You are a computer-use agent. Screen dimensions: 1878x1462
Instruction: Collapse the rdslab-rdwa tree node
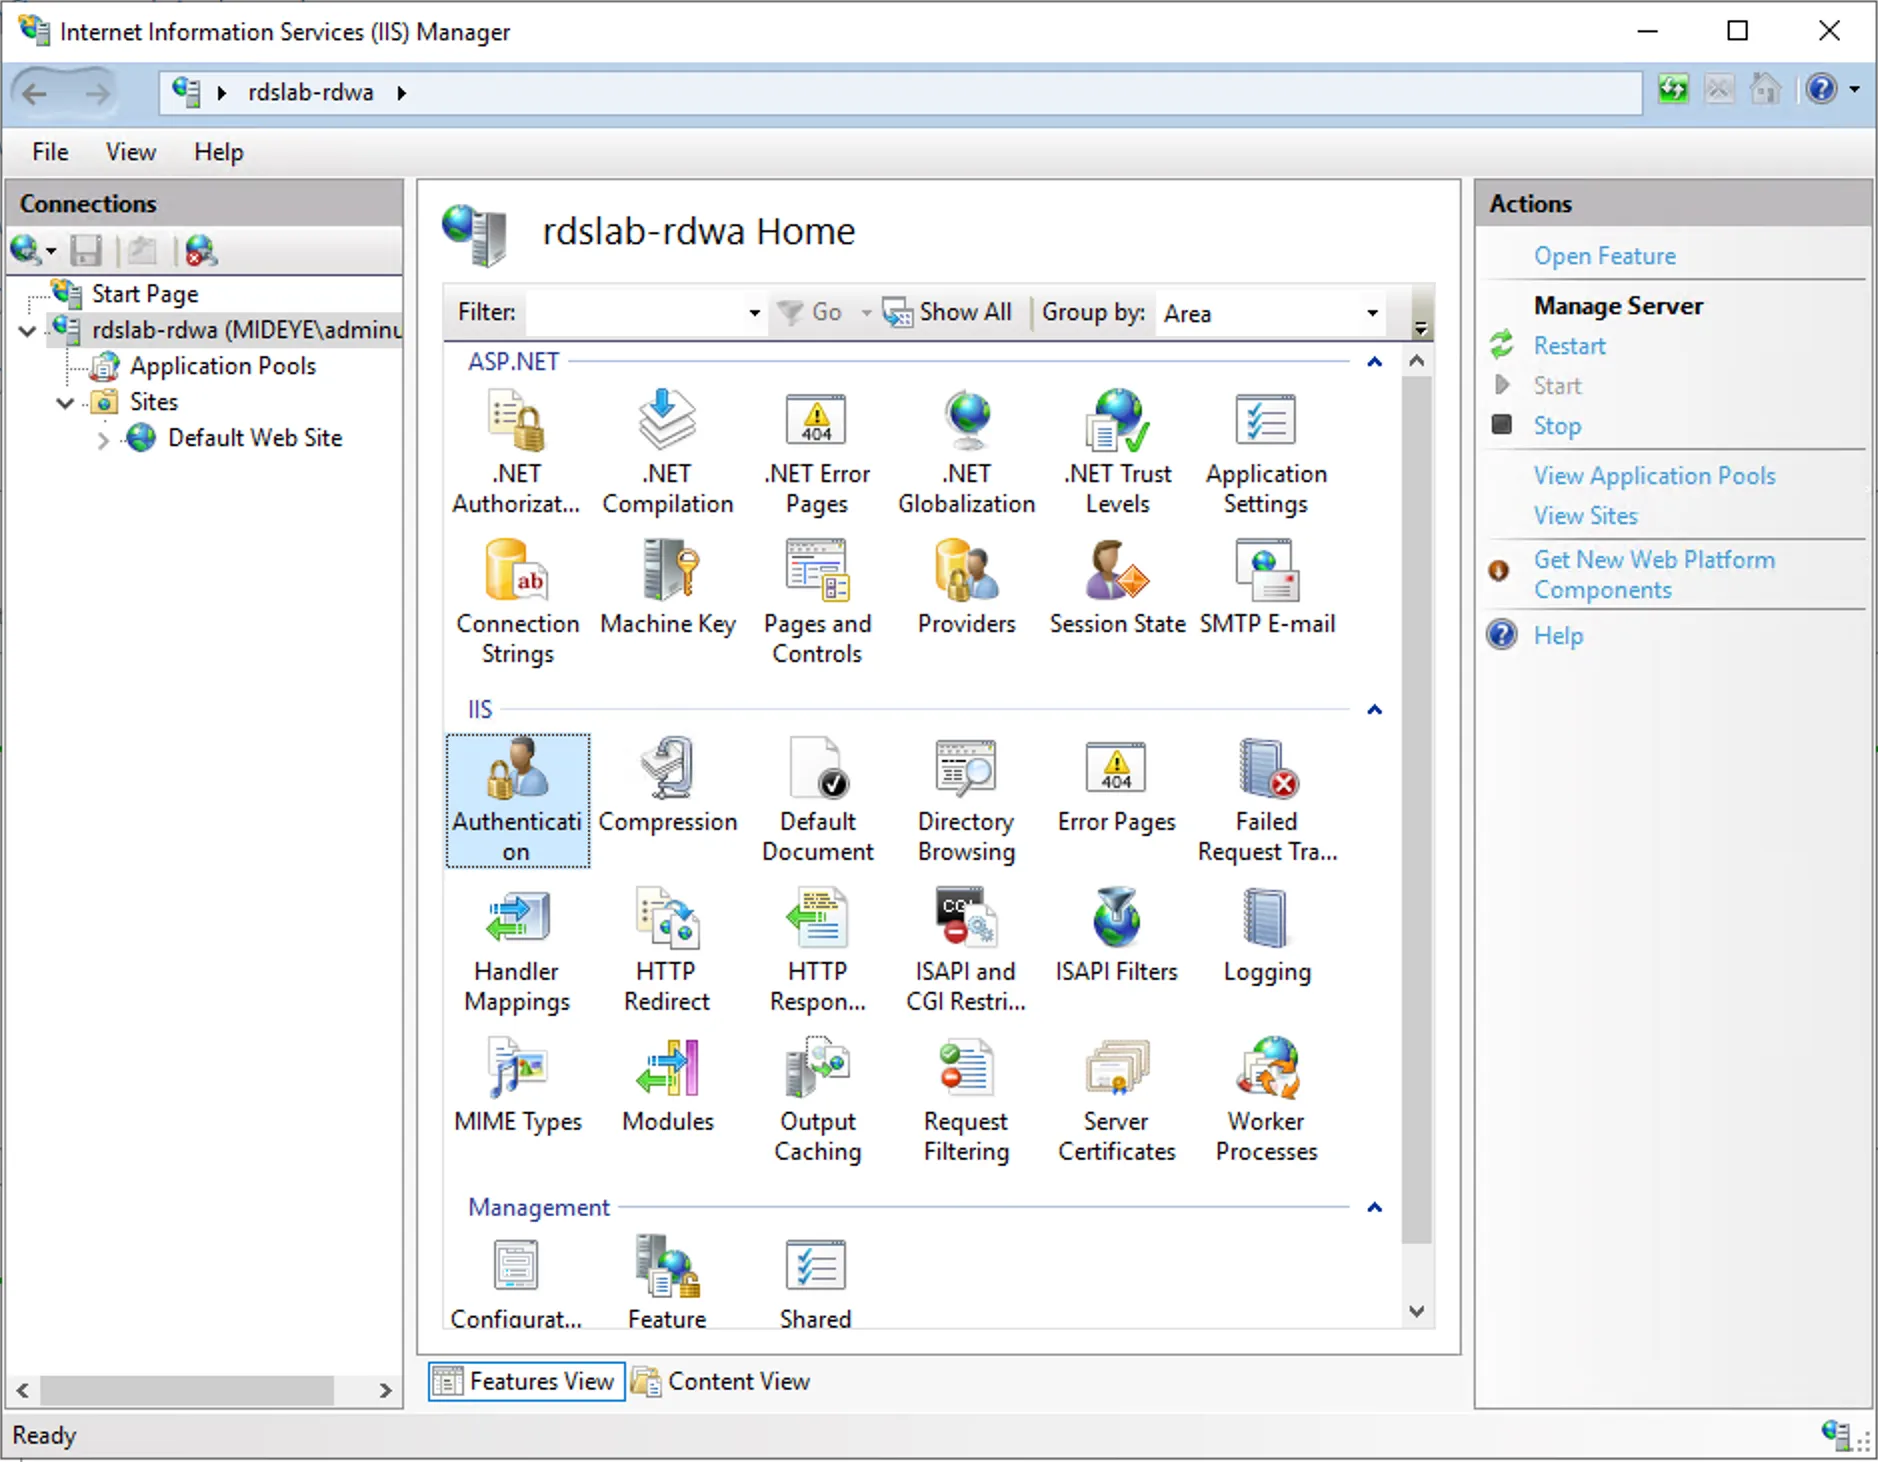pos(26,330)
